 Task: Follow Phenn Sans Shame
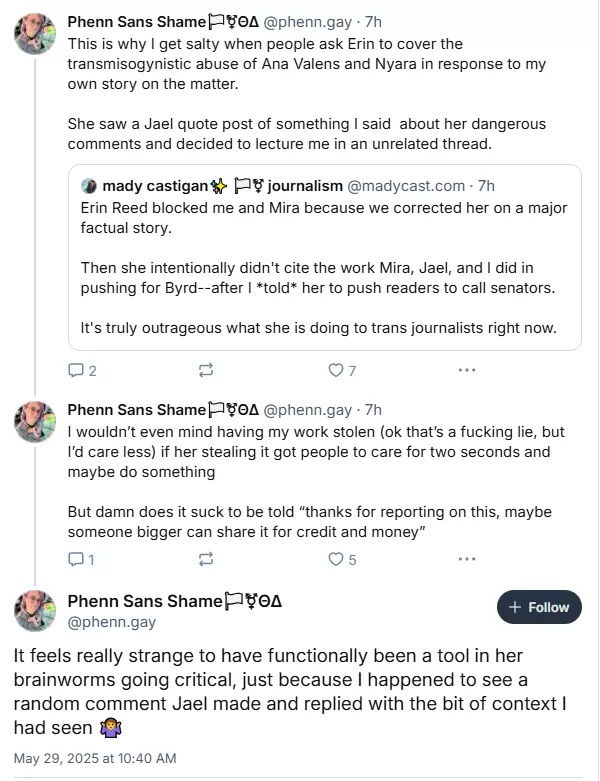pyautogui.click(x=539, y=607)
